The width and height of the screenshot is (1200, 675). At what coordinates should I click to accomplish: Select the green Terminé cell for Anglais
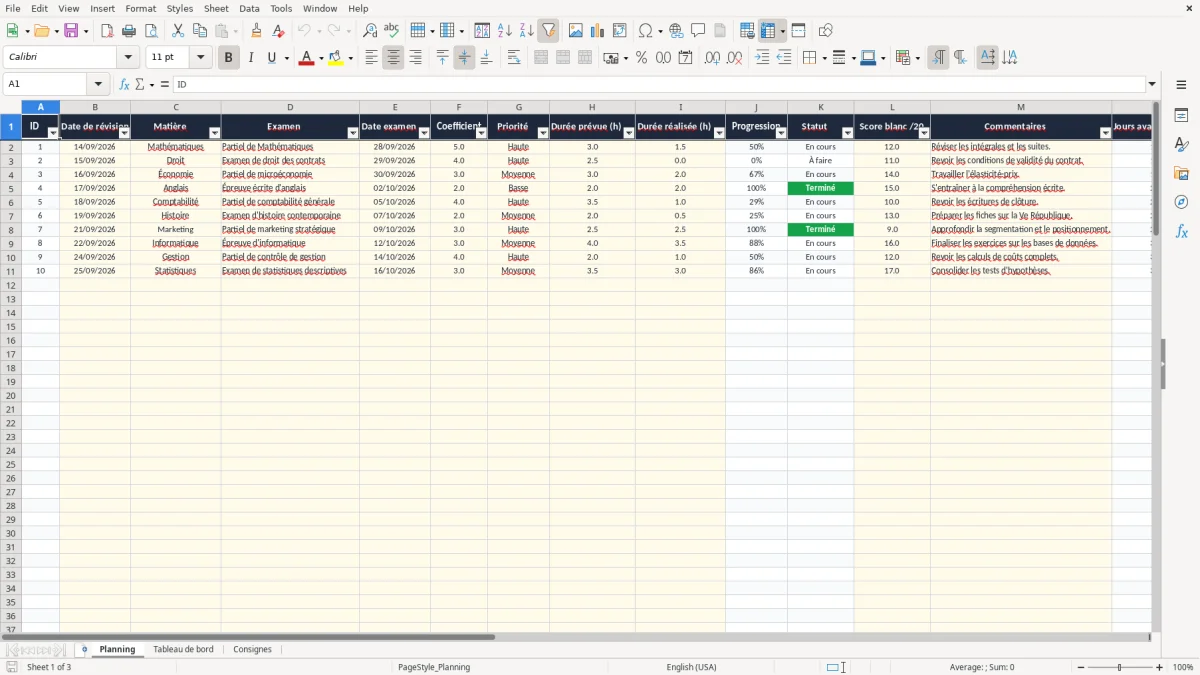point(820,188)
